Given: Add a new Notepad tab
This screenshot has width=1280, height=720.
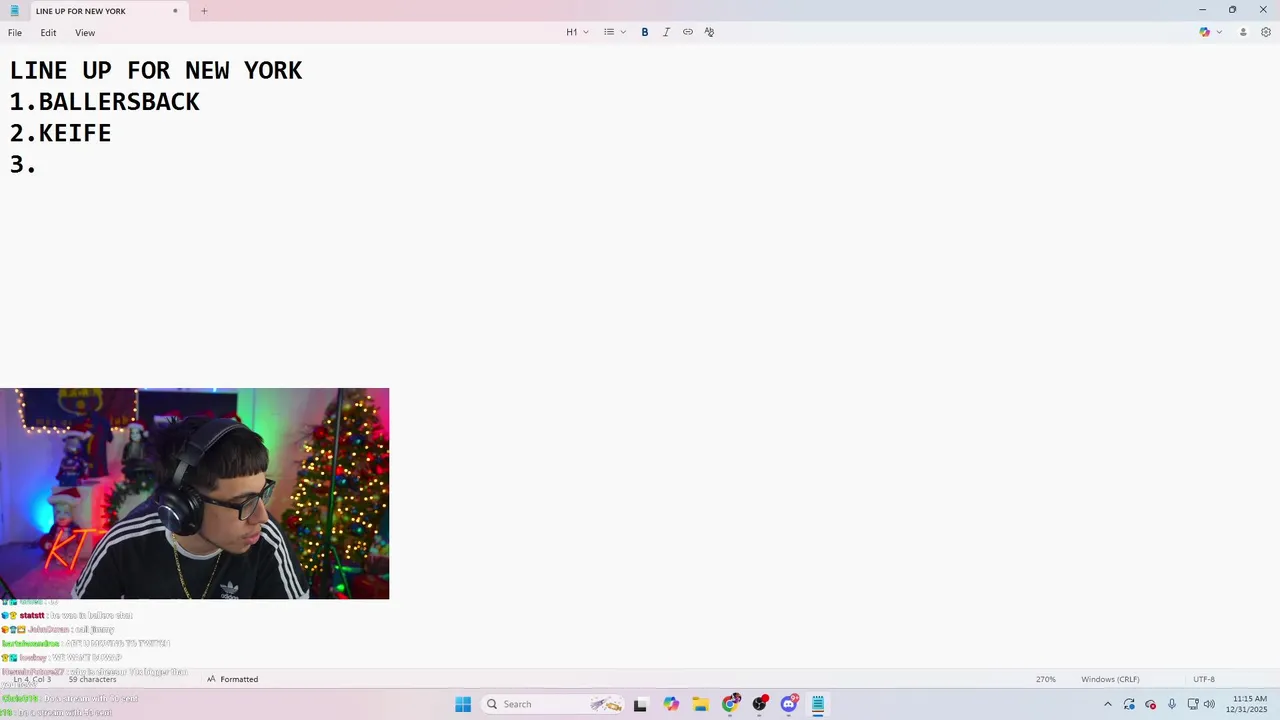Looking at the screenshot, I should 204,11.
